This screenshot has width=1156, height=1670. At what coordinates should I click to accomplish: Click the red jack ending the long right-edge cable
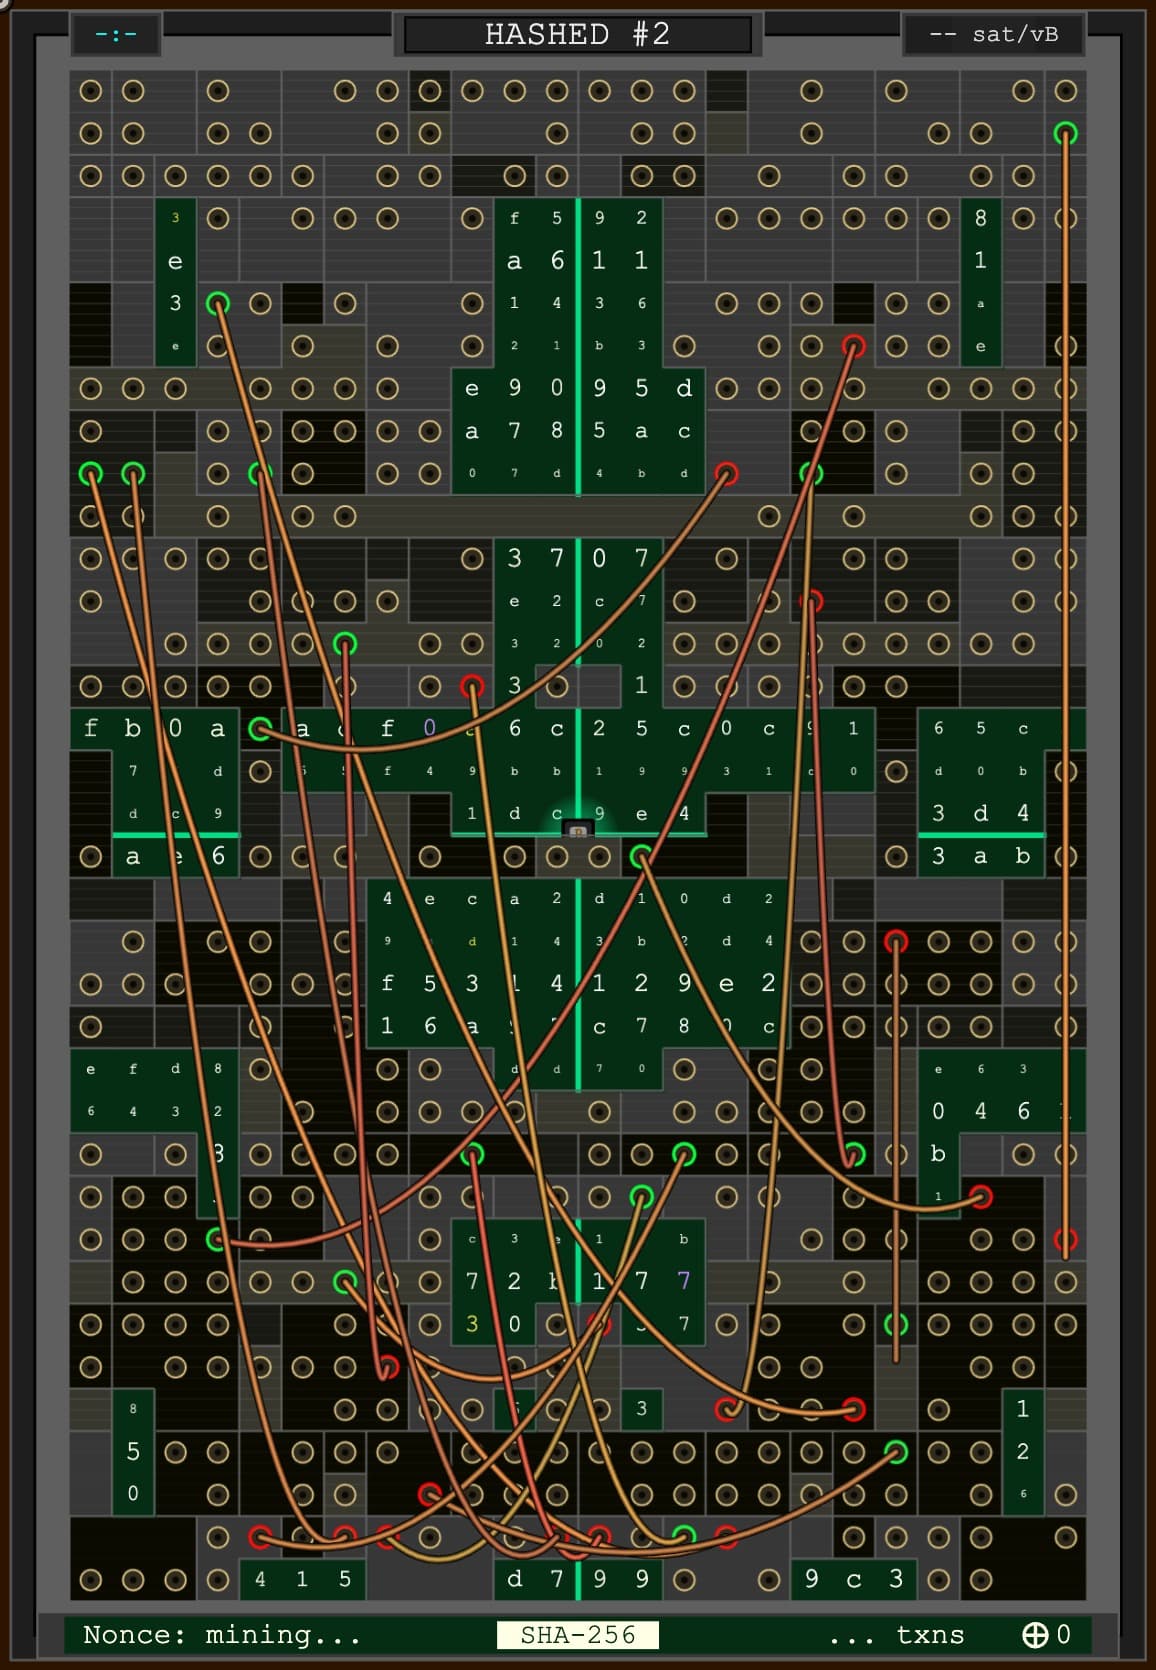[1066, 1239]
